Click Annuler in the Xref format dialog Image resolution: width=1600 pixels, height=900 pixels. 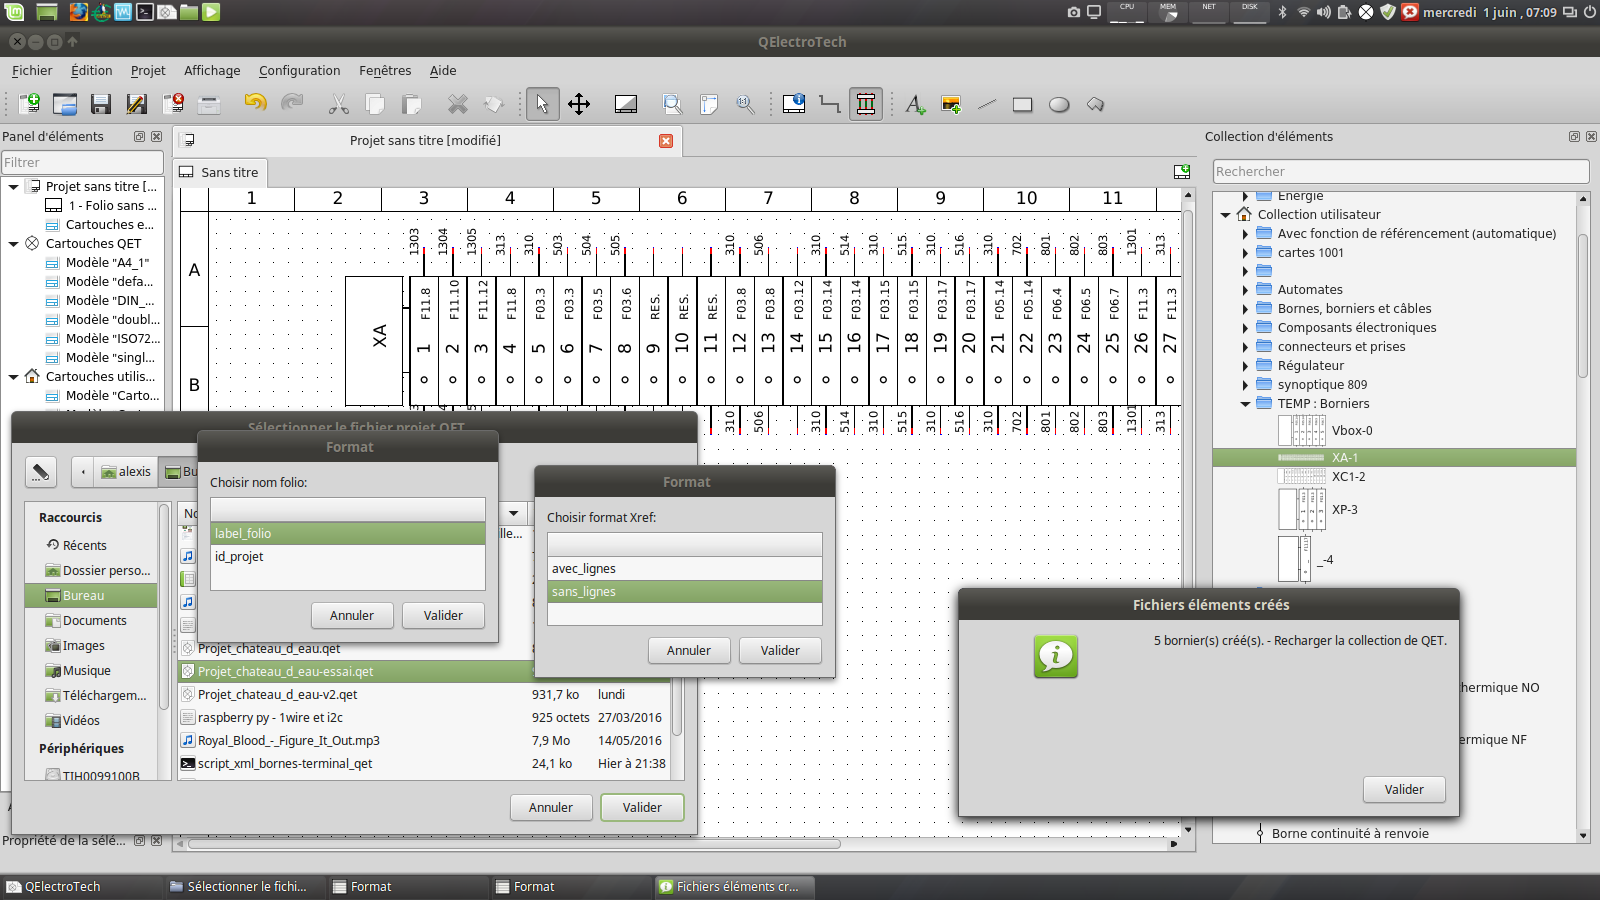[688, 650]
